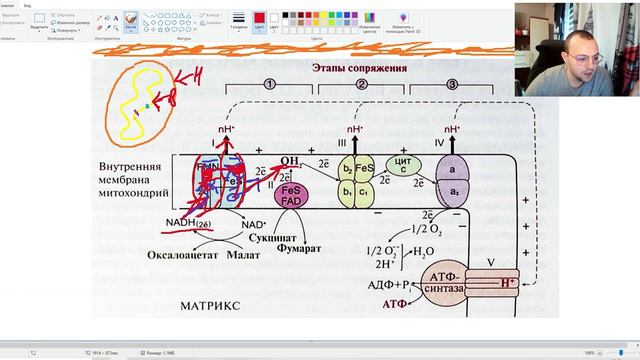
Task: Click the webcam video overlay
Action: (577, 49)
